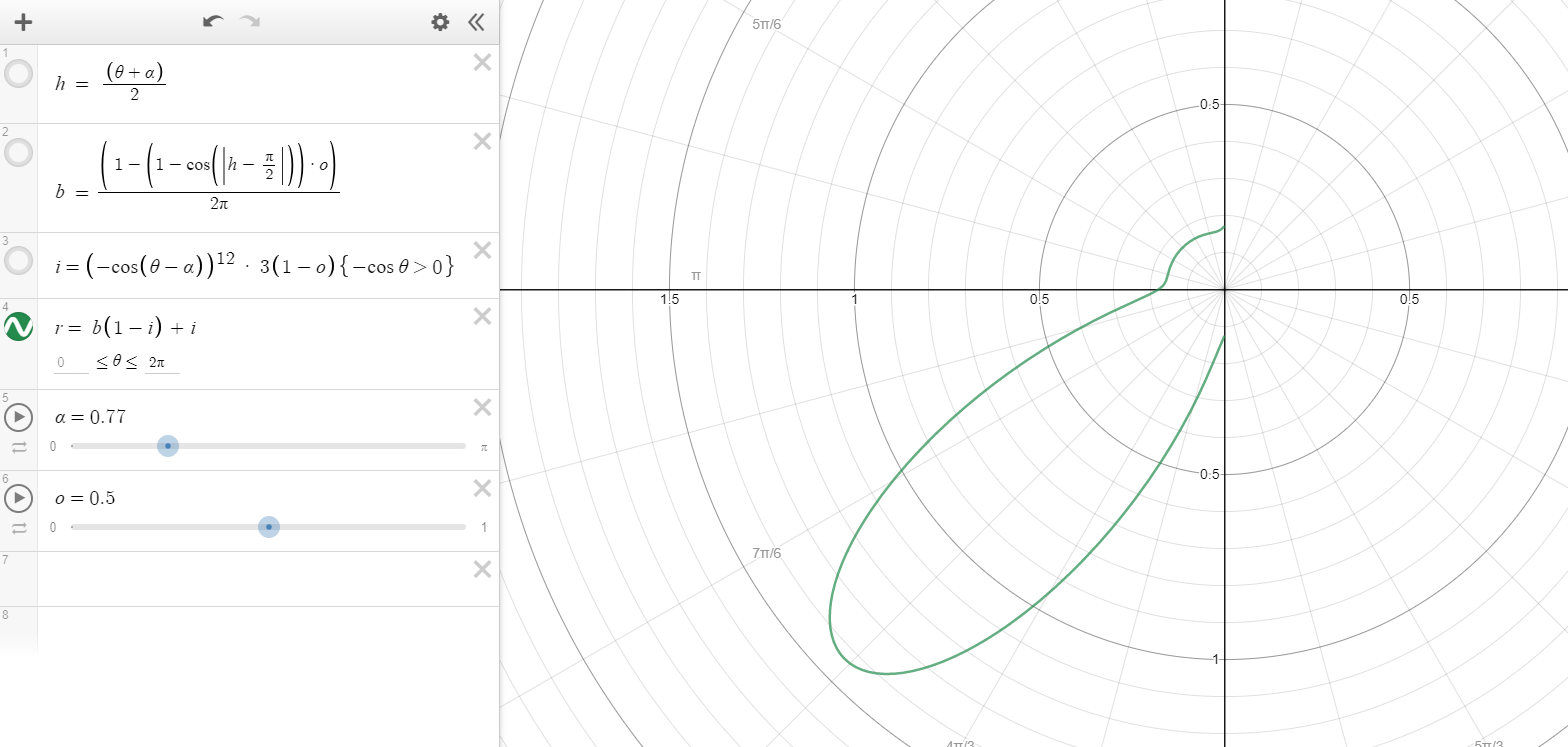Screen dimensions: 1568x747
Task: Click the 5π/6 angle label
Action: [766, 23]
